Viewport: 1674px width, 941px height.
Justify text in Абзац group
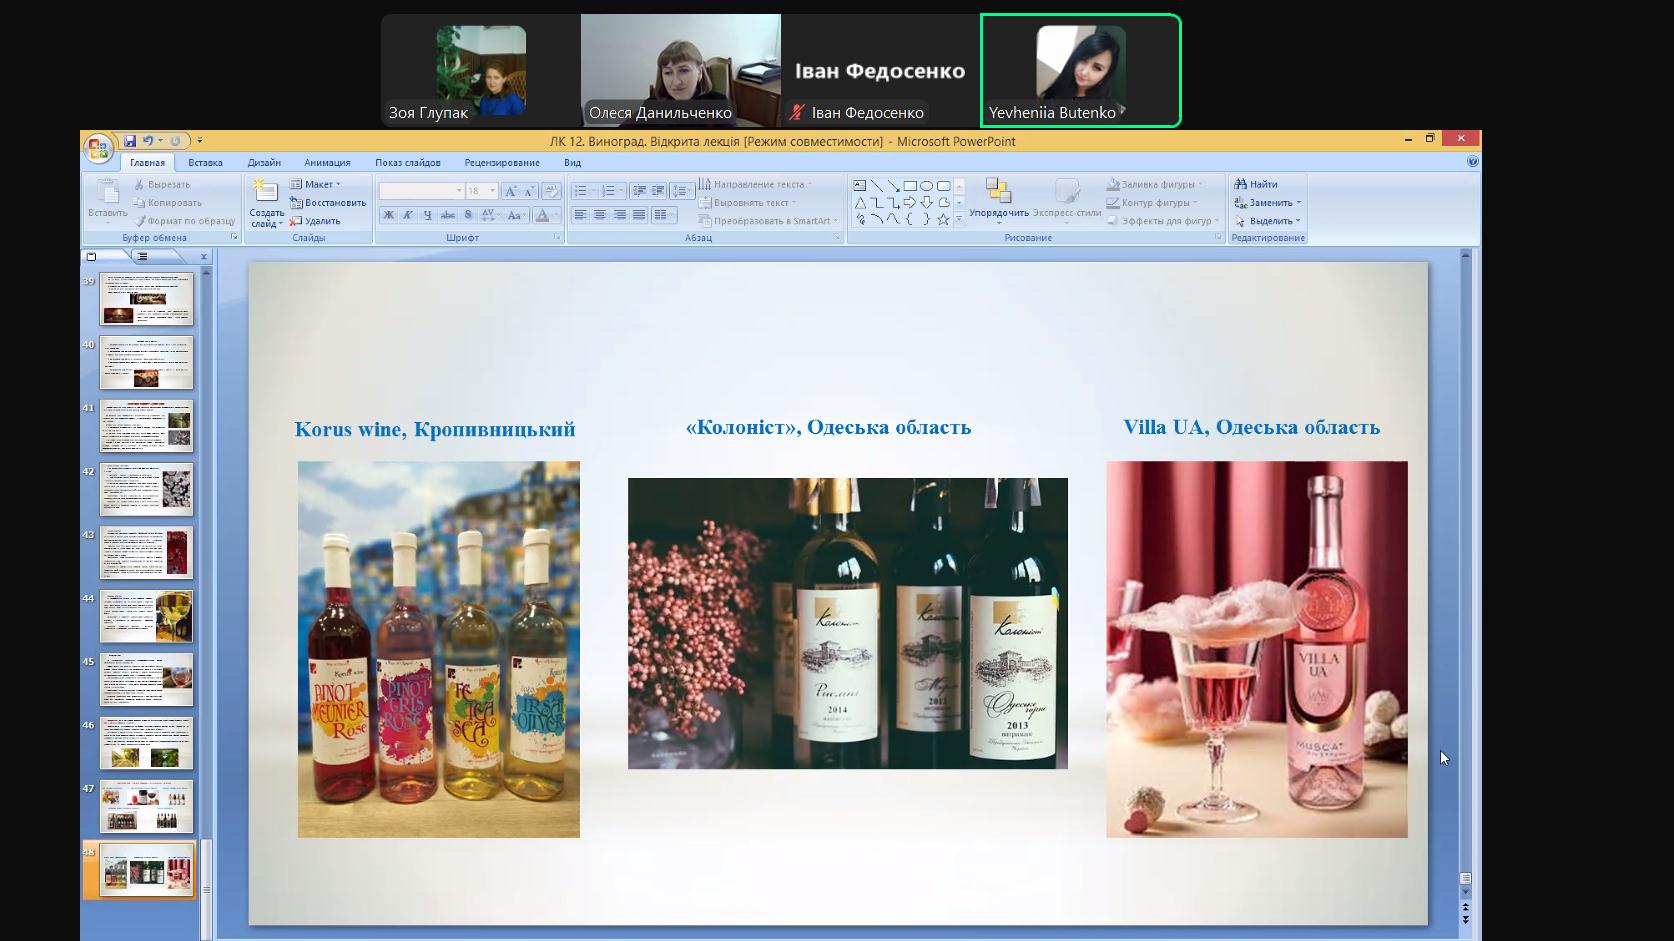639,215
